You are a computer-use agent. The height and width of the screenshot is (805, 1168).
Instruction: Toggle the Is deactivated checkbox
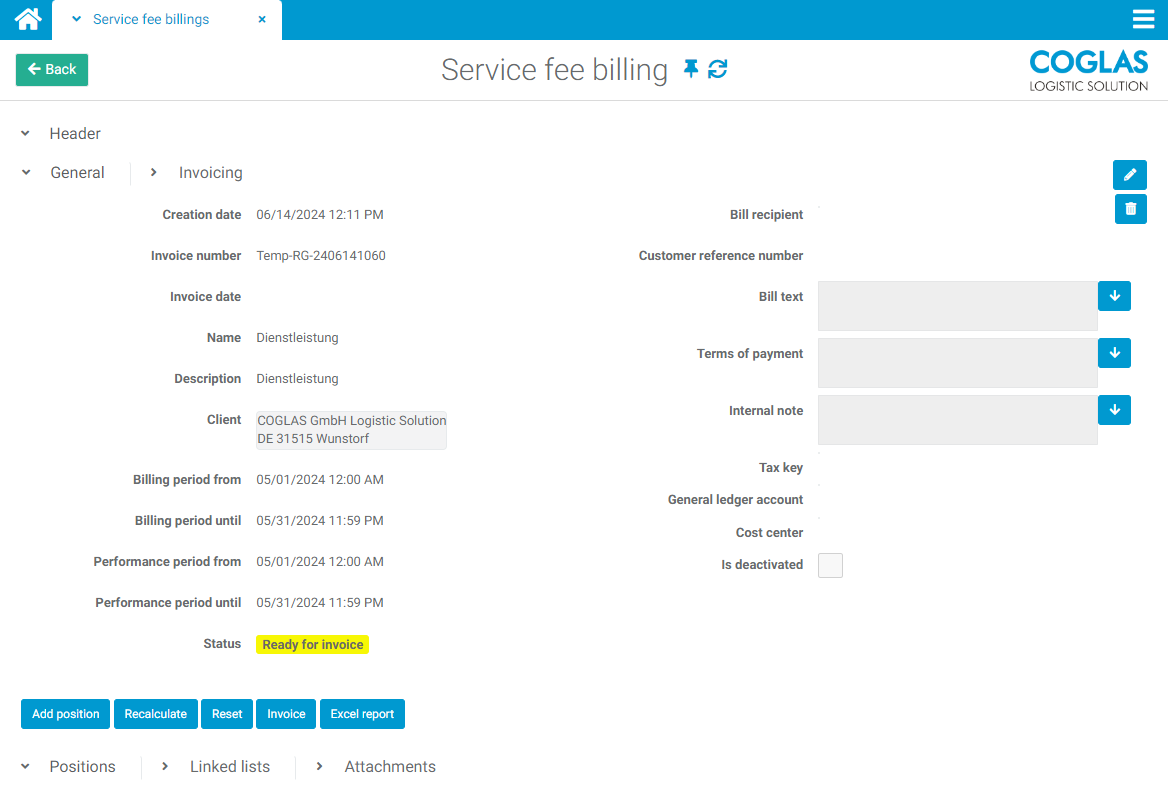point(830,566)
